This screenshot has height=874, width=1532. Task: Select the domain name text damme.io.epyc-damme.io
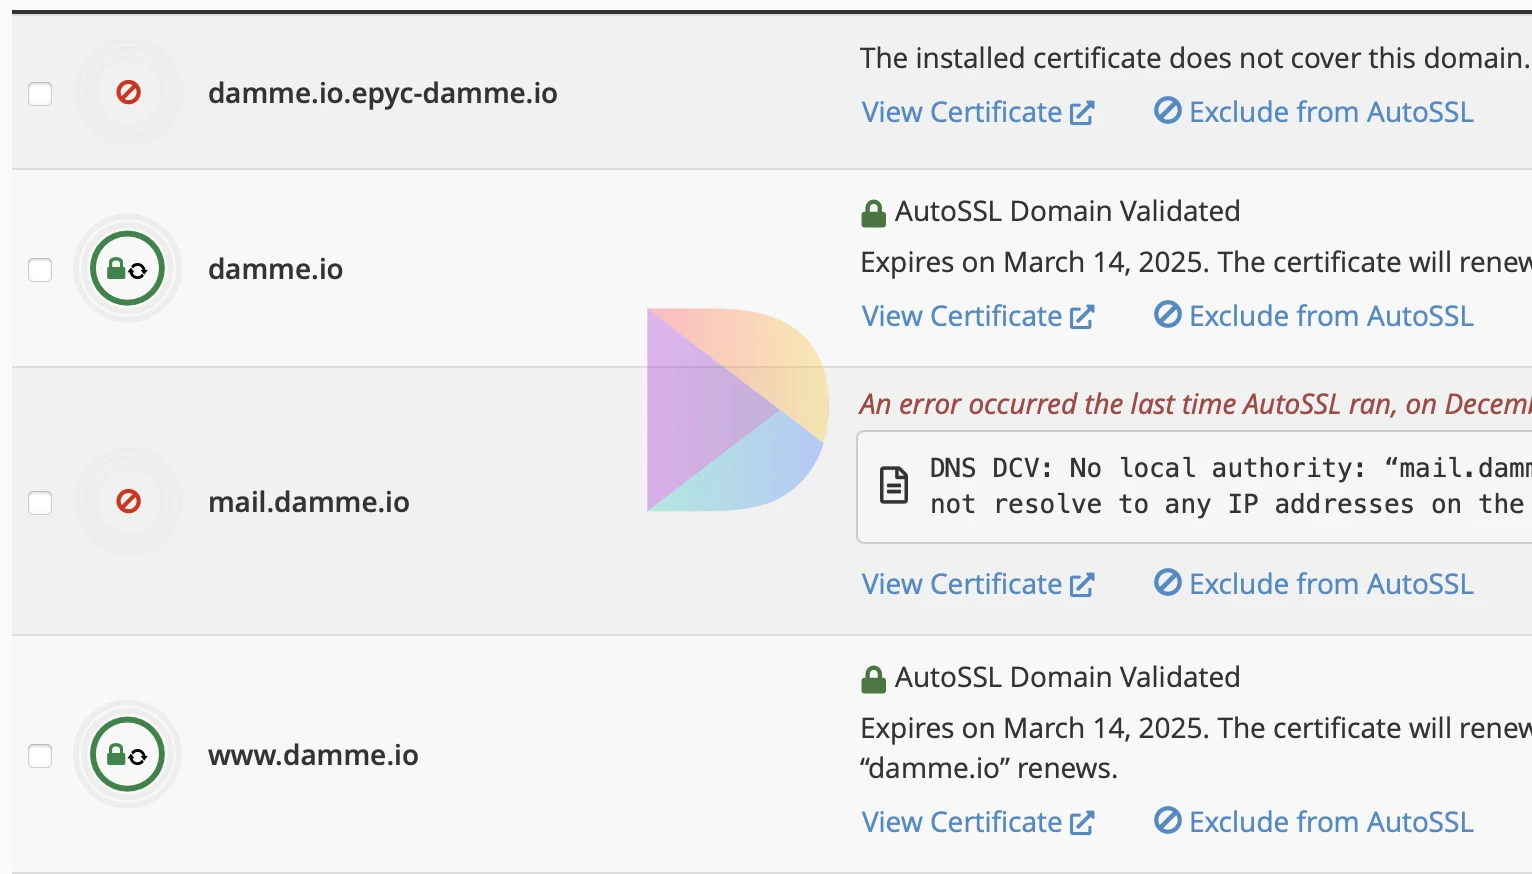pyautogui.click(x=383, y=93)
